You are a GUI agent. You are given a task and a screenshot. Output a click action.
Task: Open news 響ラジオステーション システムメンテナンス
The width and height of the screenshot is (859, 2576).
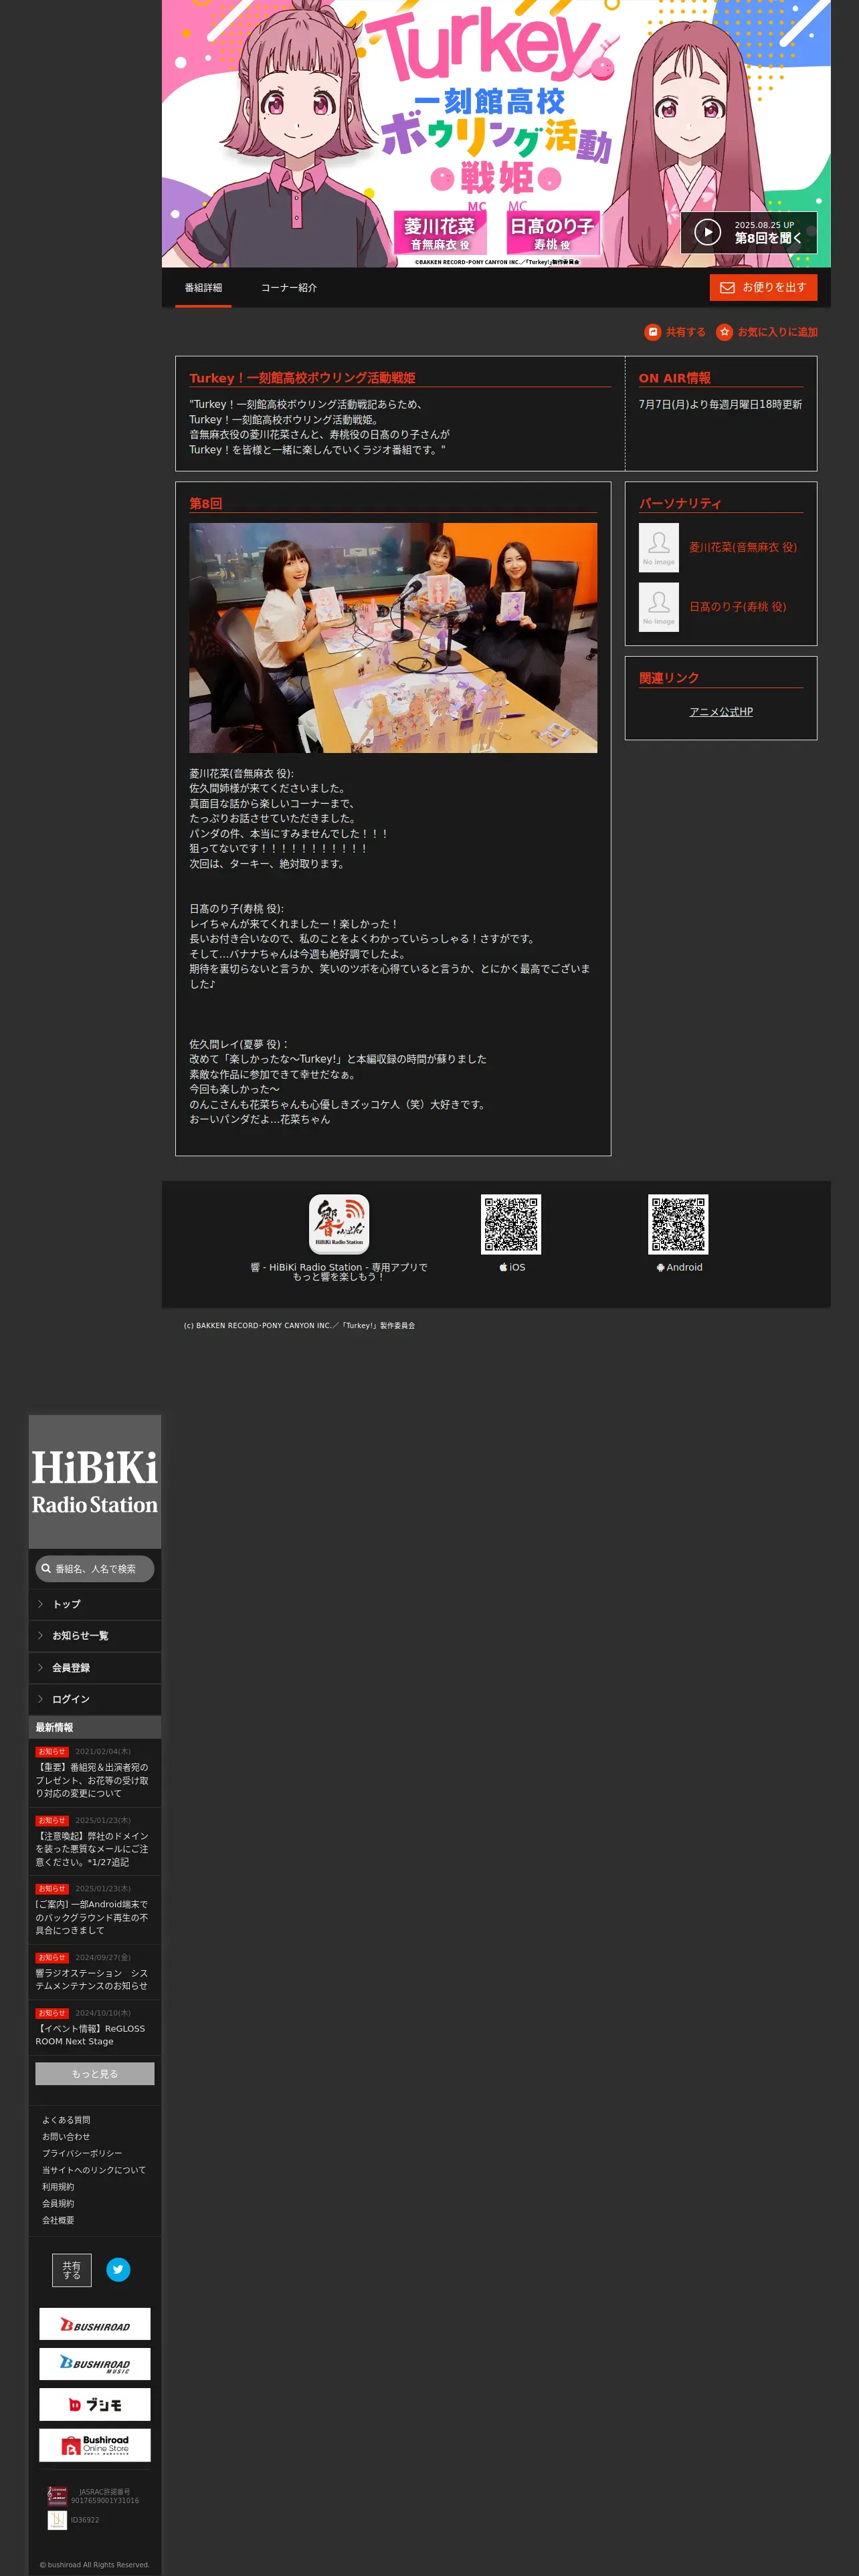92,1979
